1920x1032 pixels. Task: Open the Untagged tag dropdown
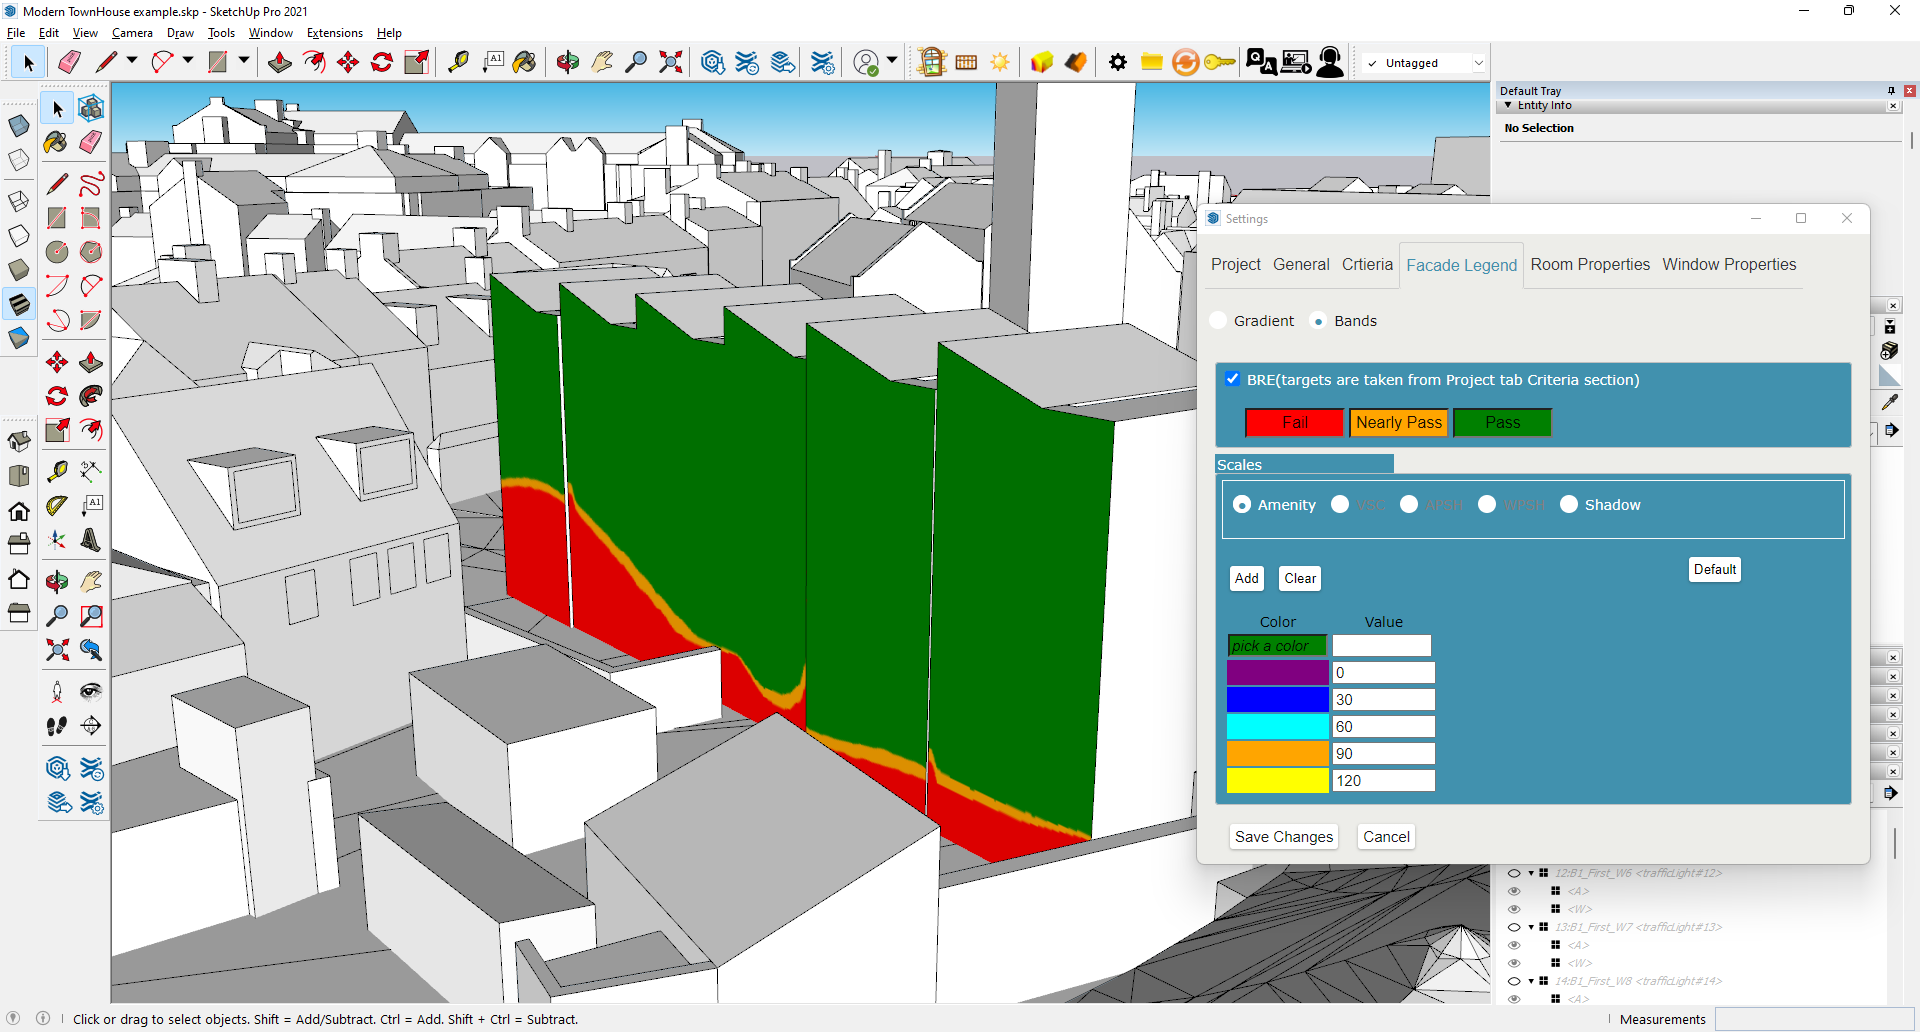pos(1480,62)
